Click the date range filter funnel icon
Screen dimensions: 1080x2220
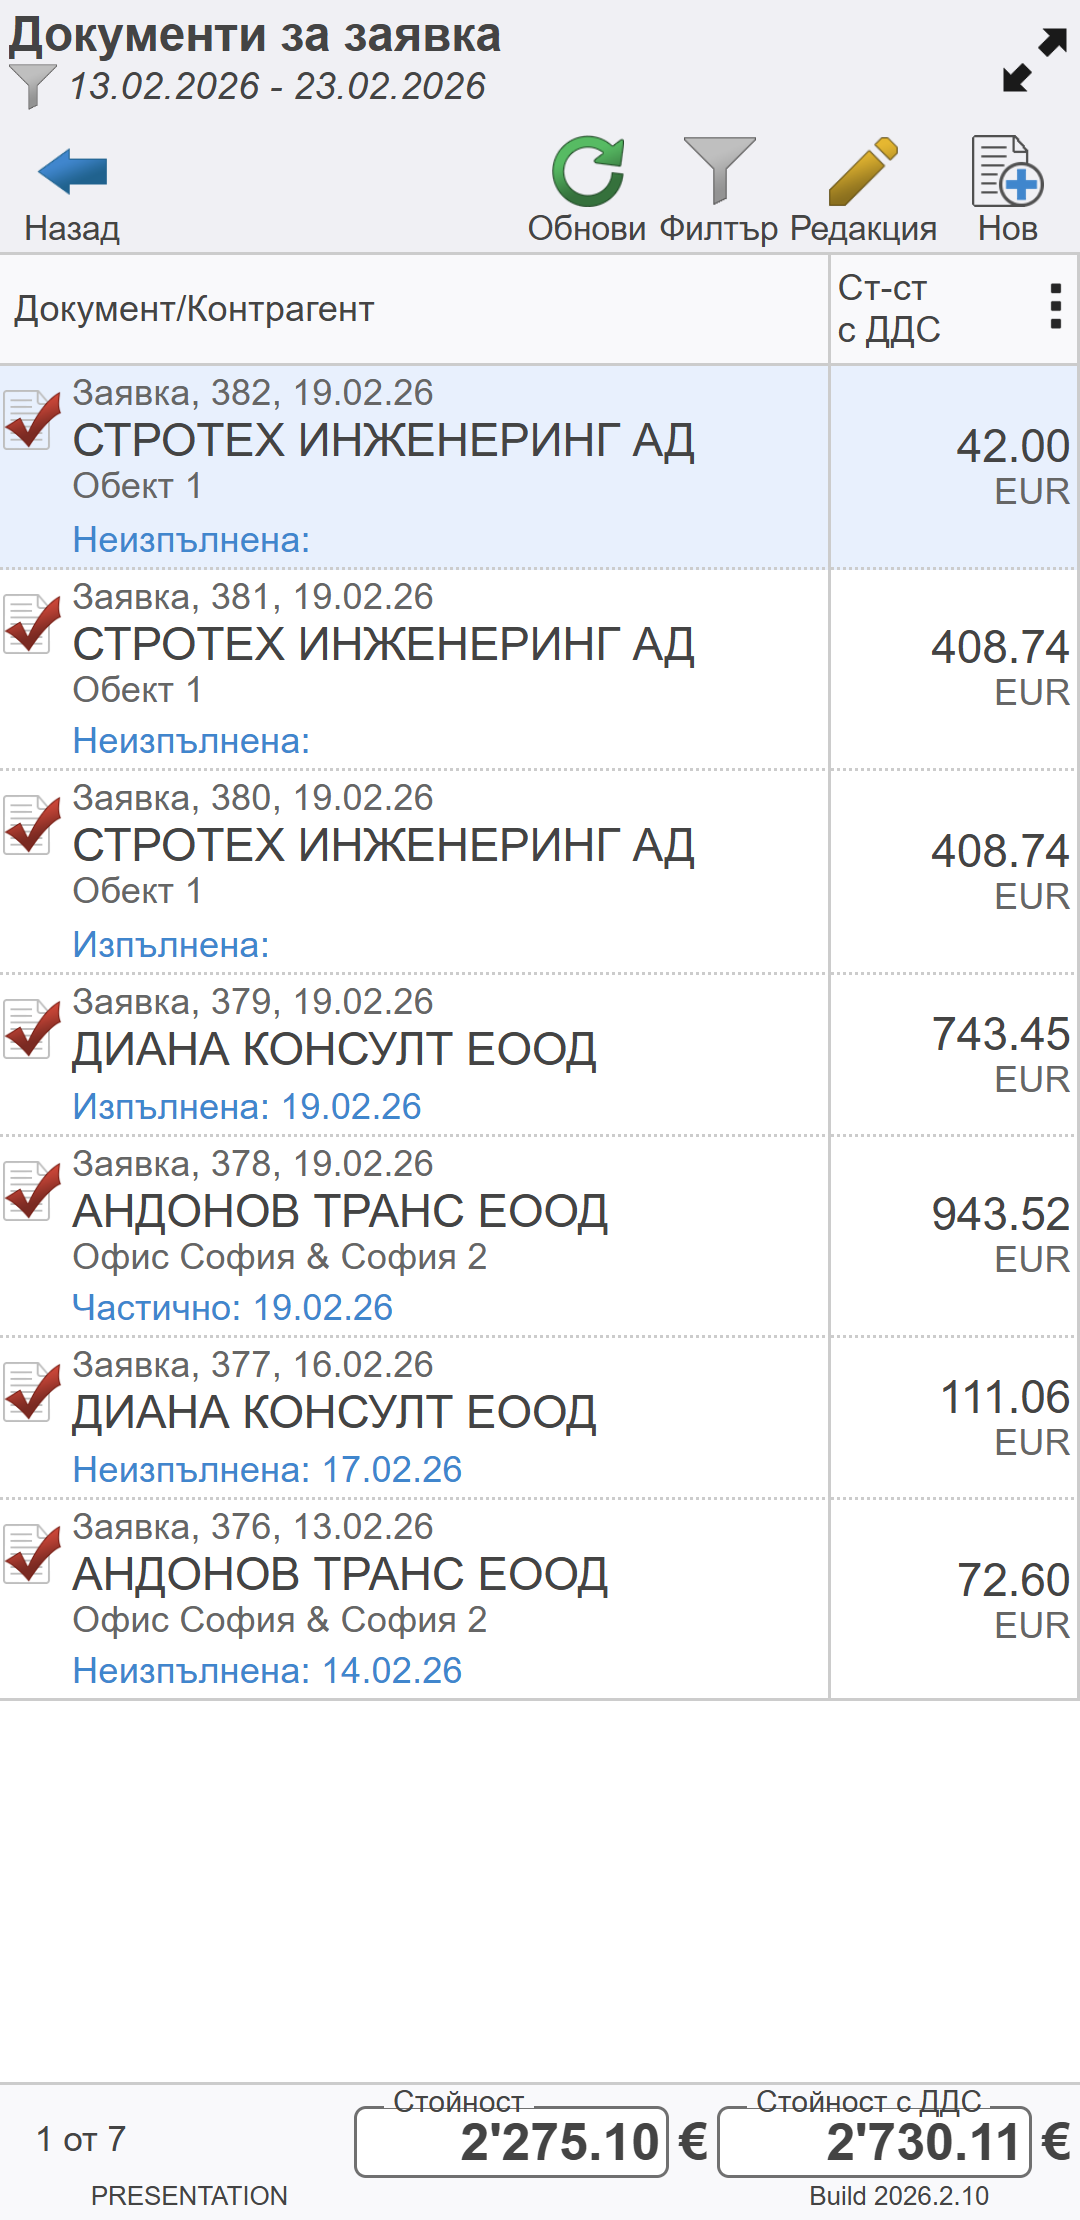(x=32, y=86)
